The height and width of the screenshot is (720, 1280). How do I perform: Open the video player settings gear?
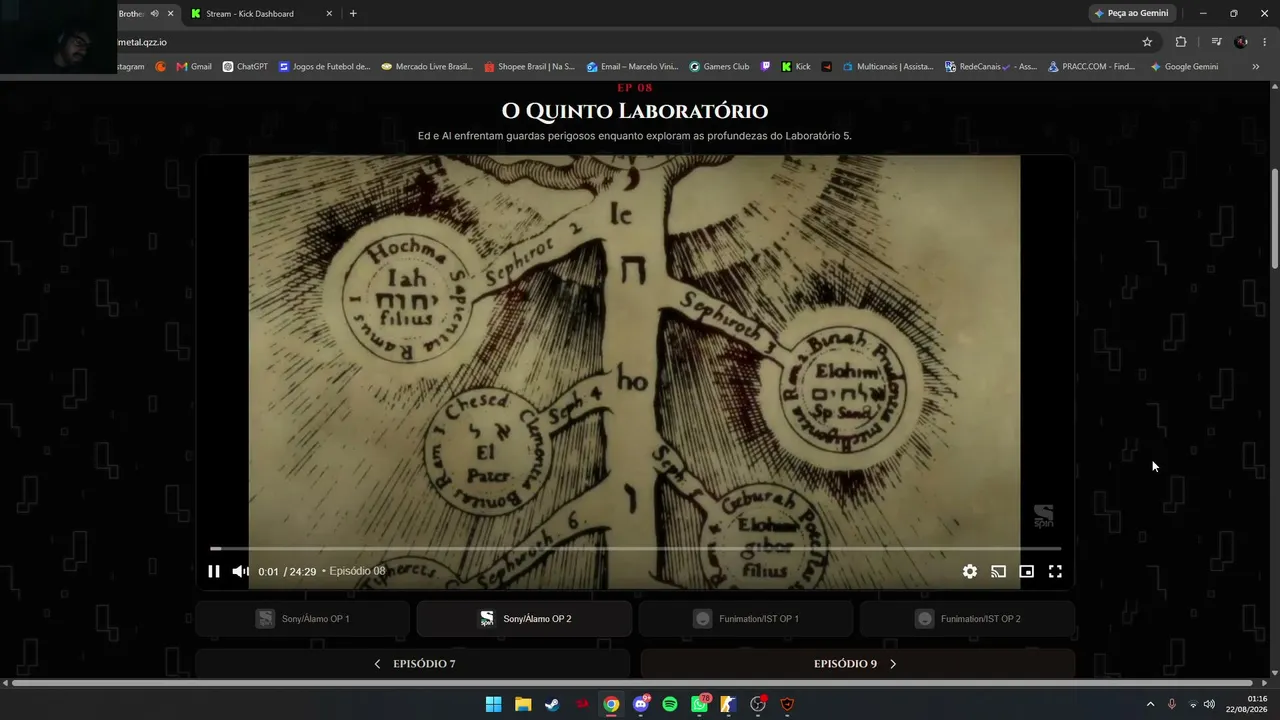970,571
